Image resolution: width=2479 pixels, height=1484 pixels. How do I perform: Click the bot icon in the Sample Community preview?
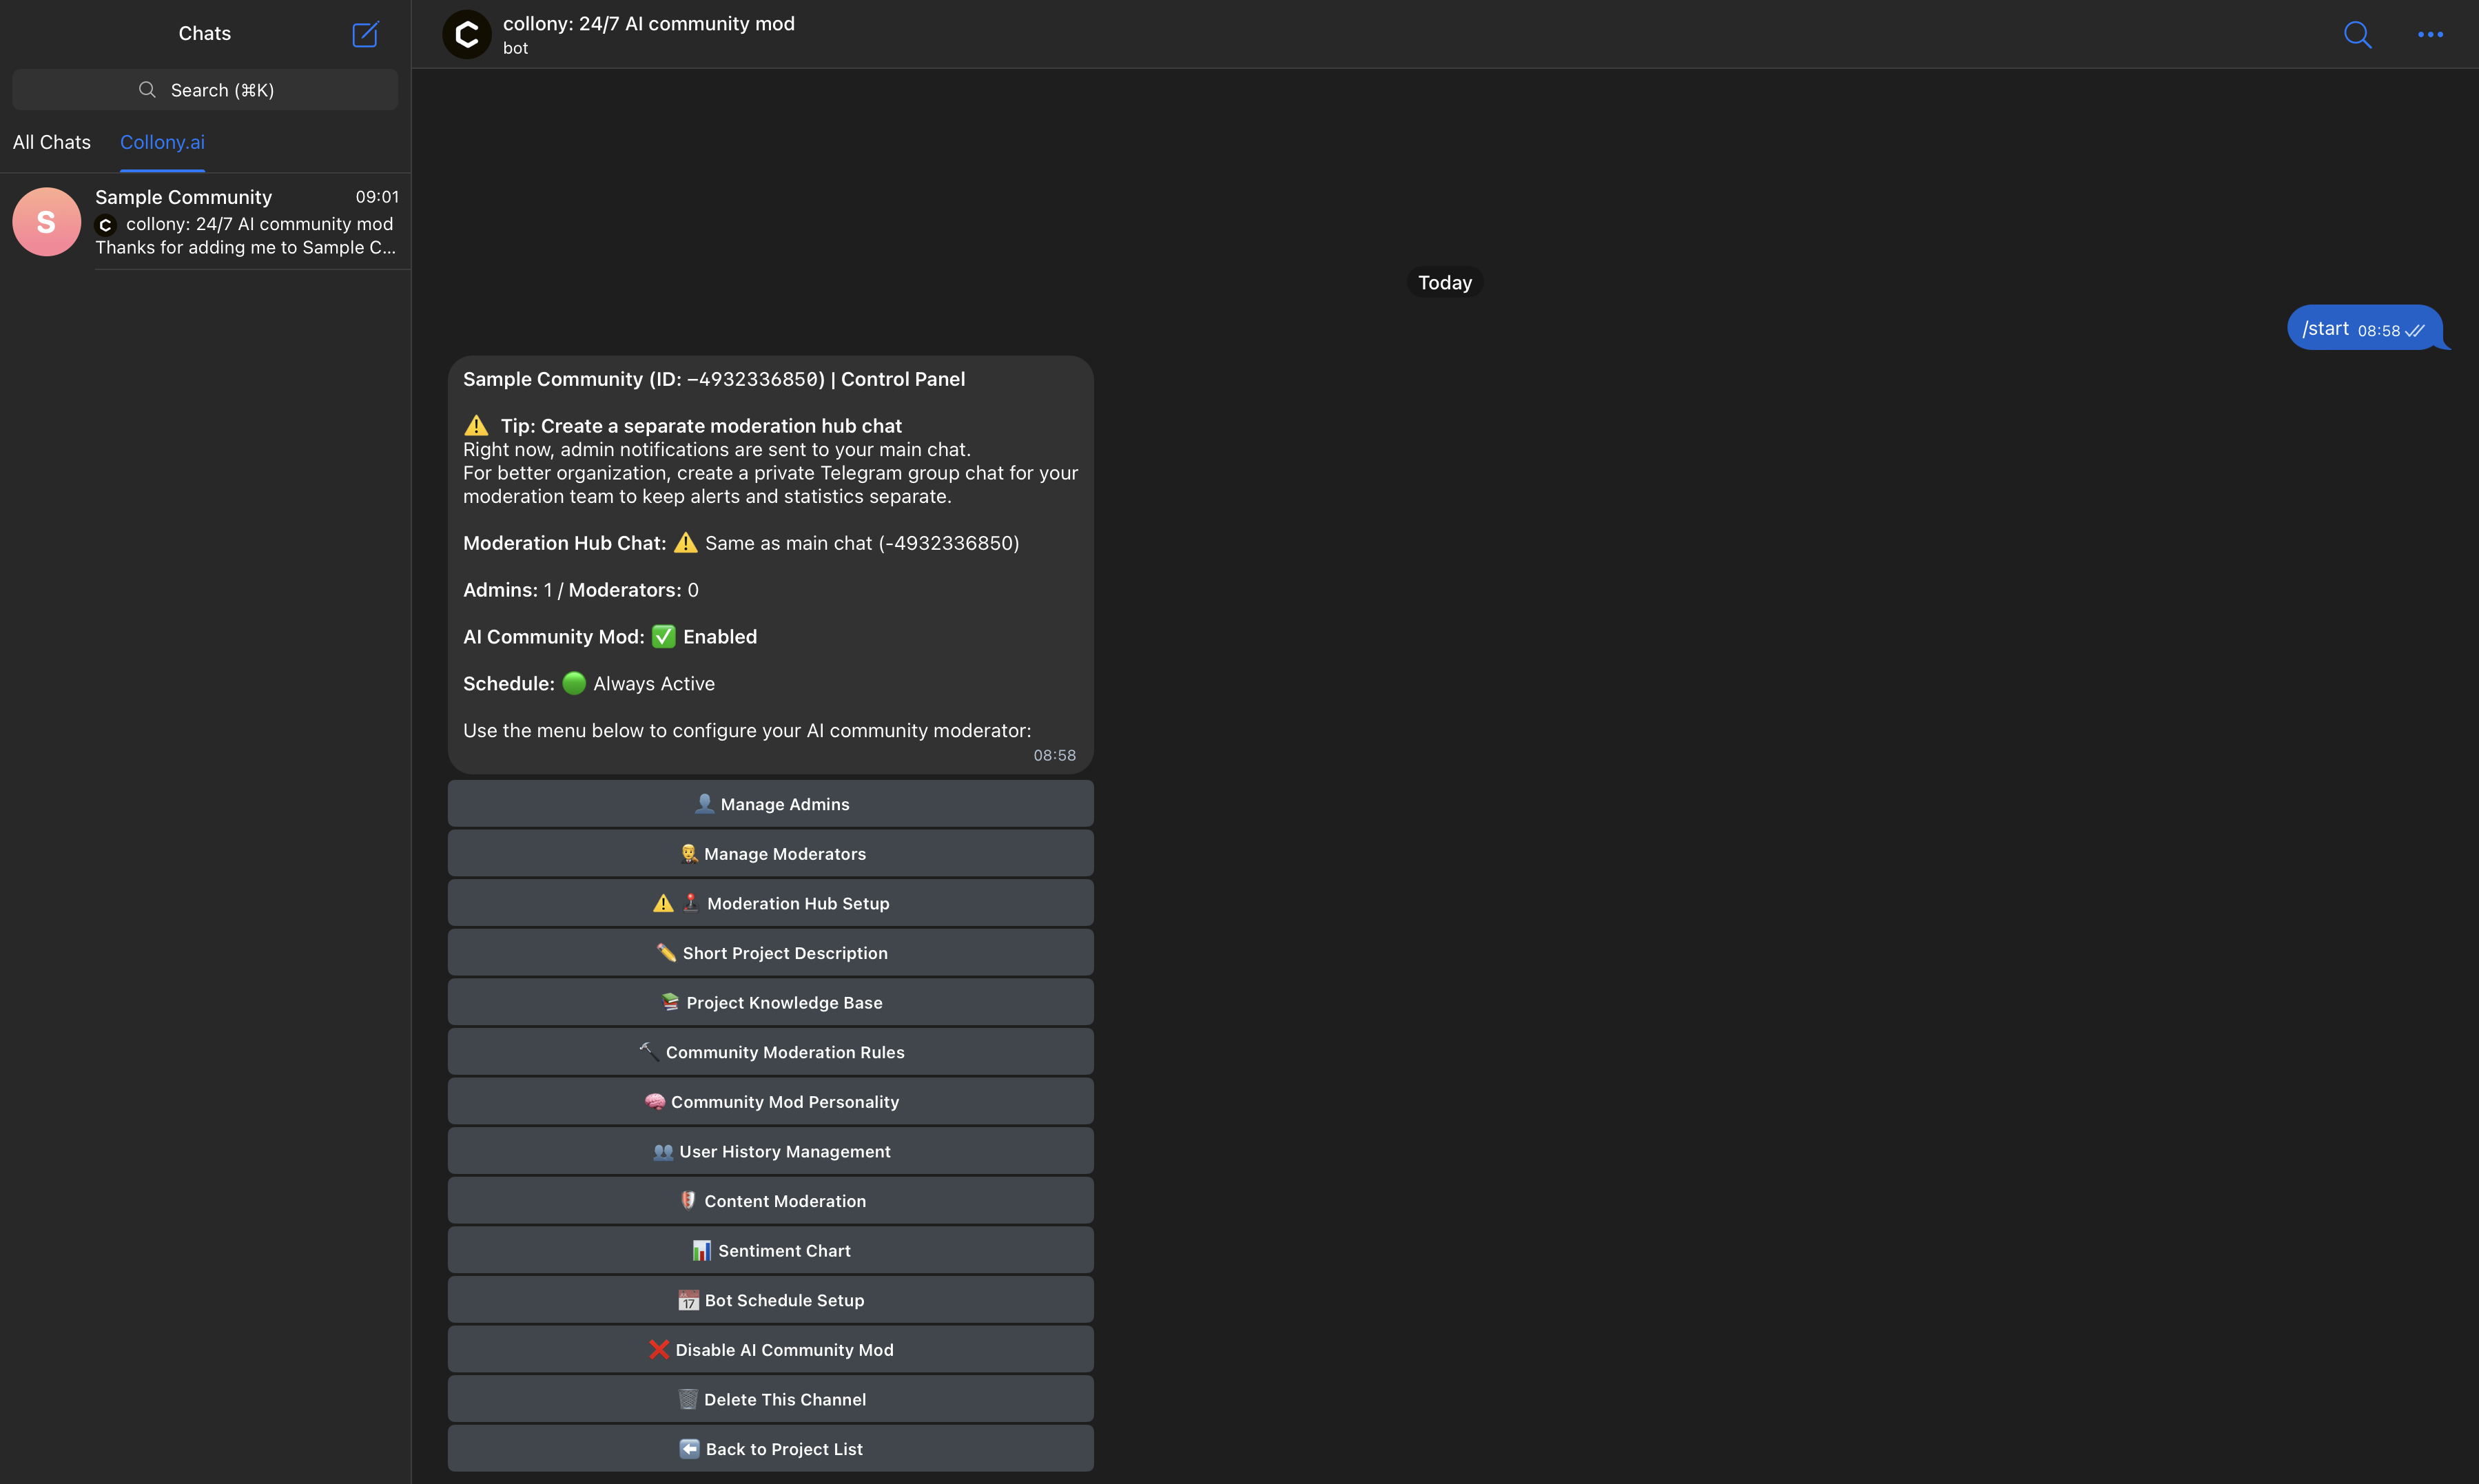(105, 224)
